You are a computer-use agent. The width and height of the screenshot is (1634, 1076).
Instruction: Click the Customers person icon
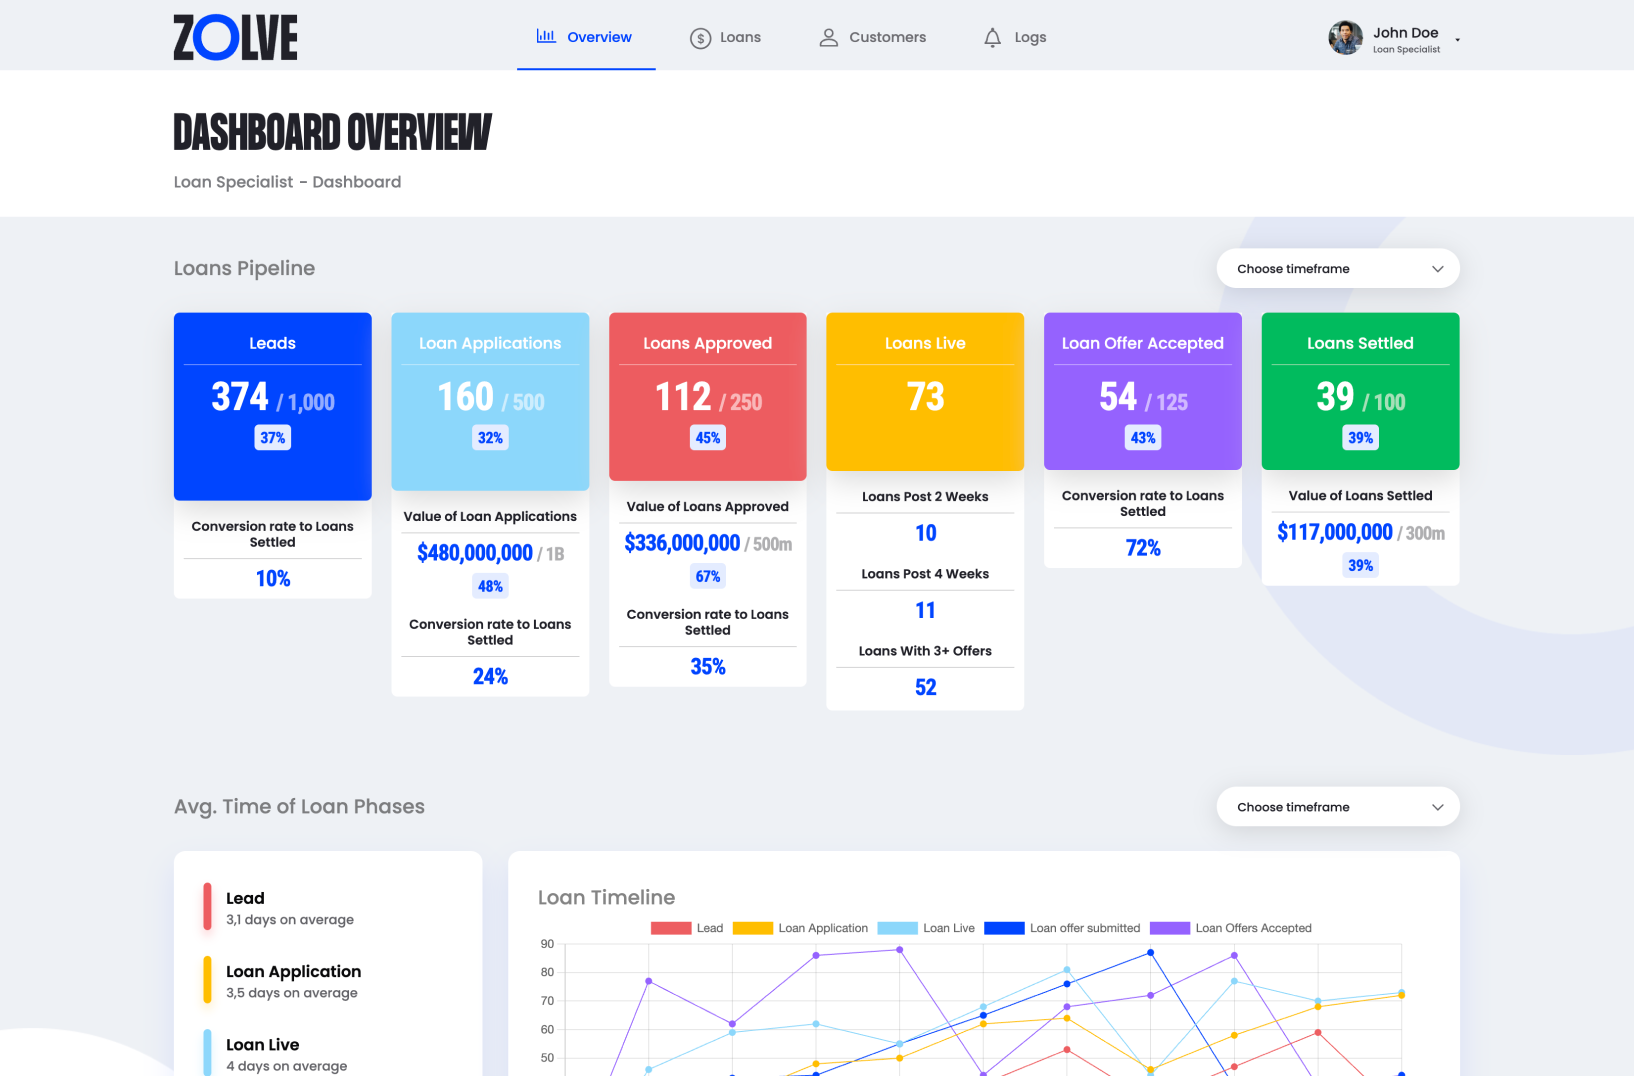[828, 38]
